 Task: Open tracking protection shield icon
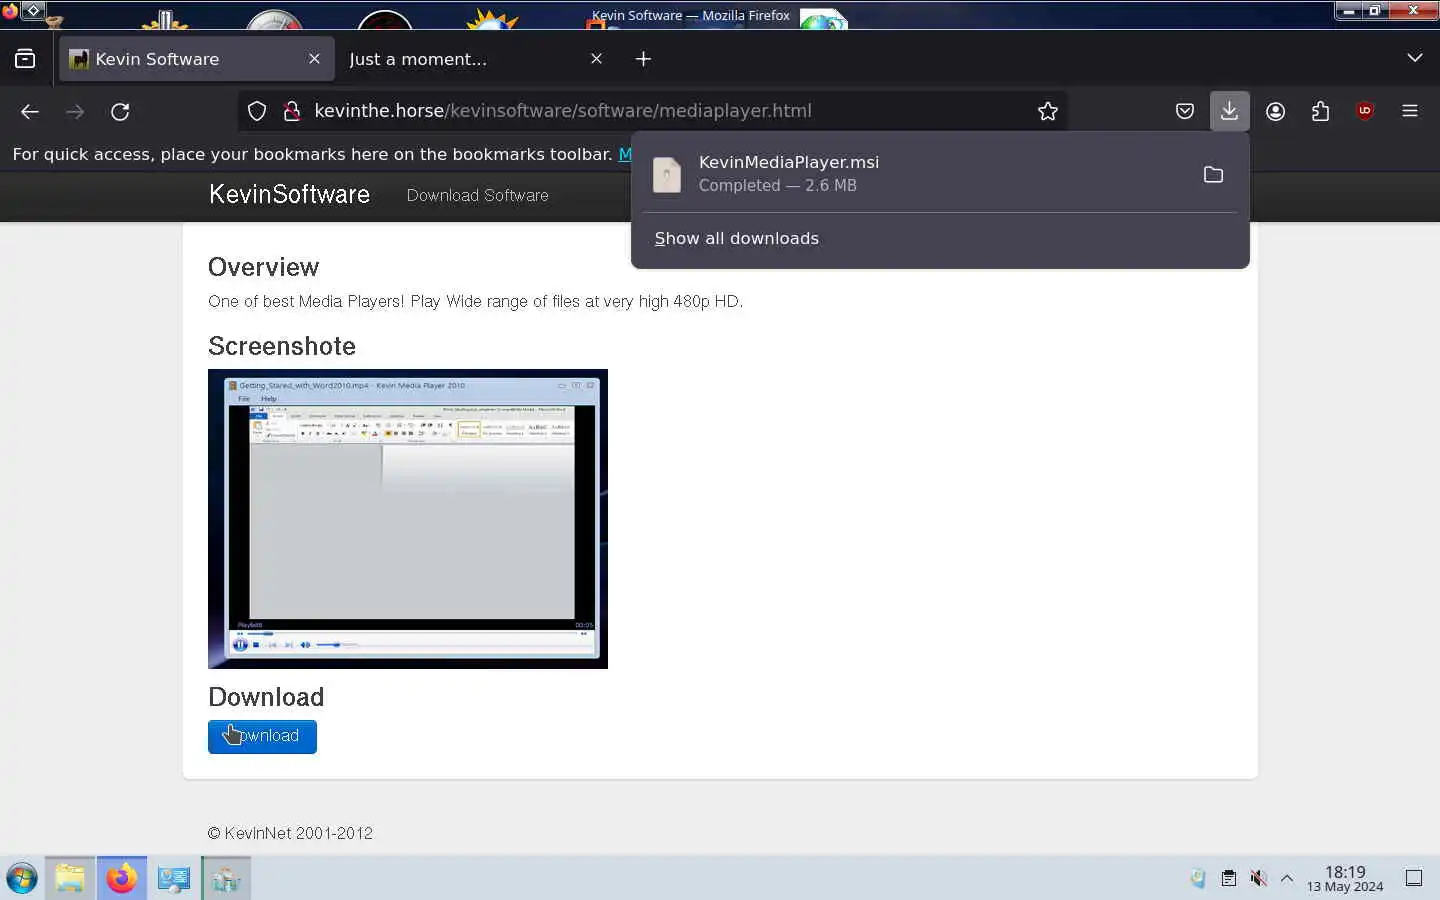tap(257, 111)
